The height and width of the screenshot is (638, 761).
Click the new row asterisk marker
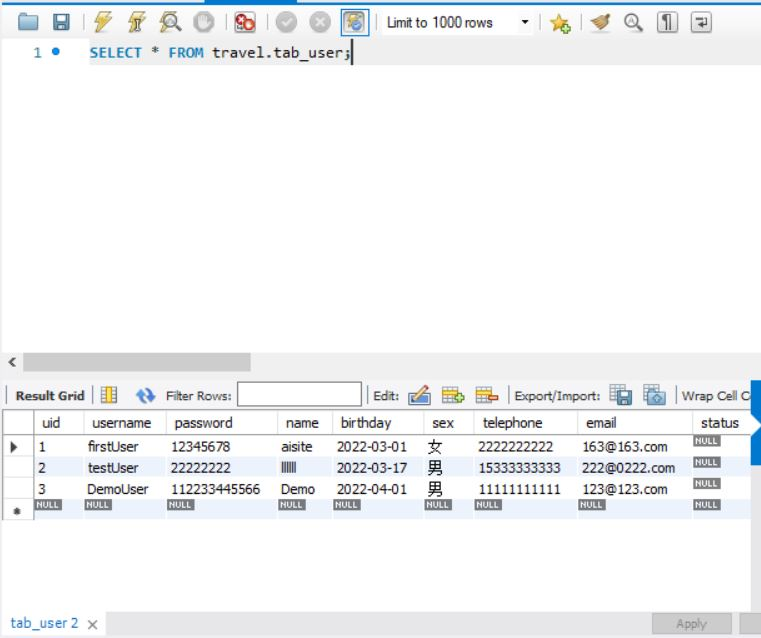[17, 511]
